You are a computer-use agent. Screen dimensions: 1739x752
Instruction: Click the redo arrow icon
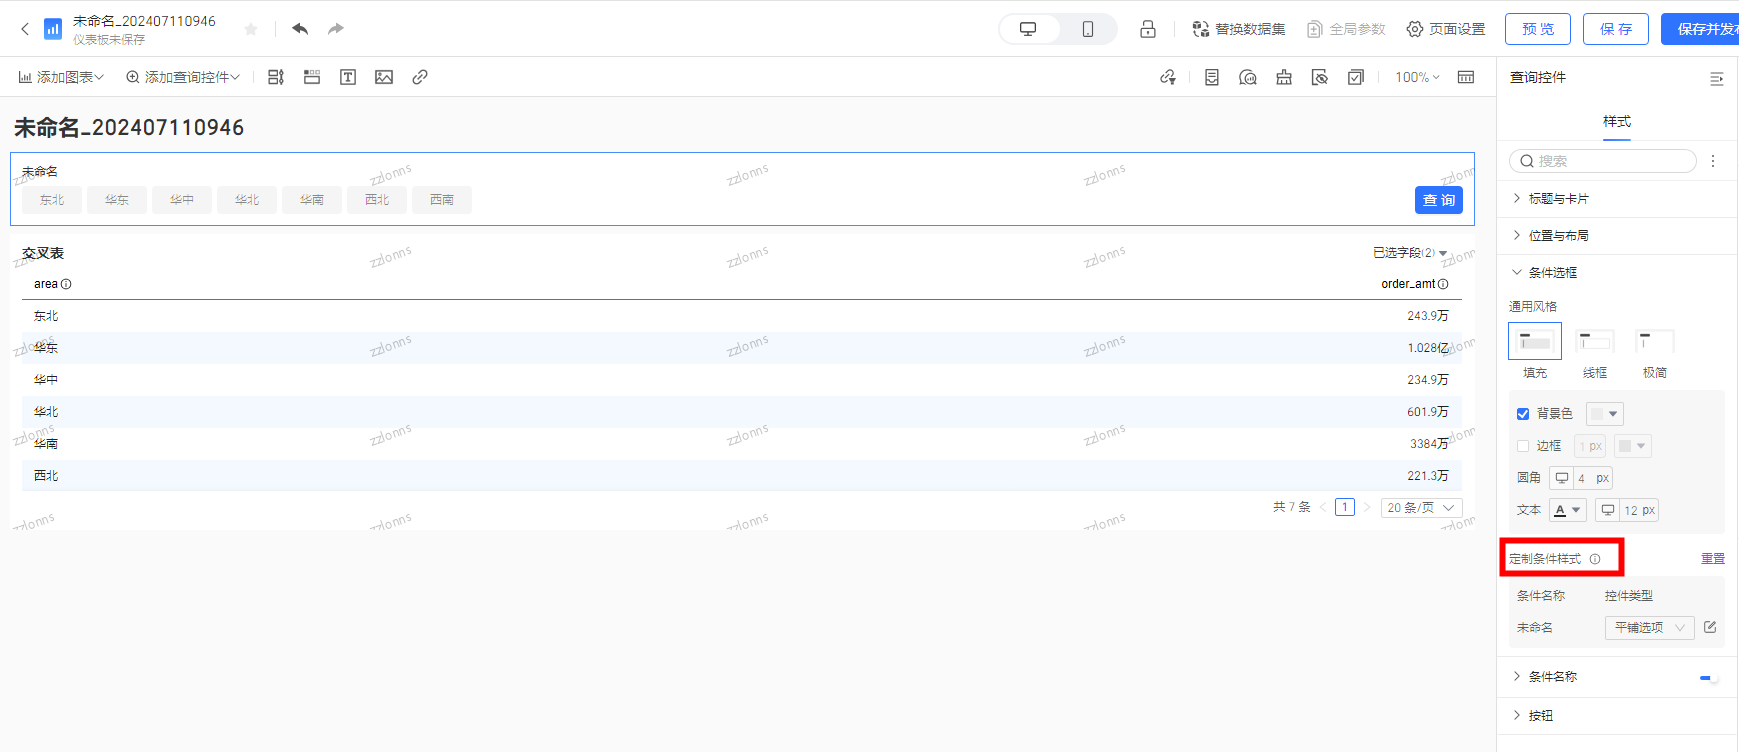pyautogui.click(x=336, y=29)
